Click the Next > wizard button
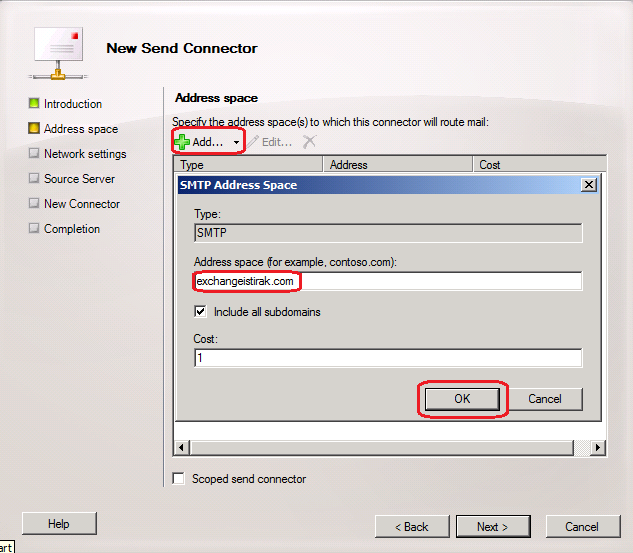633x553 pixels. pyautogui.click(x=493, y=527)
